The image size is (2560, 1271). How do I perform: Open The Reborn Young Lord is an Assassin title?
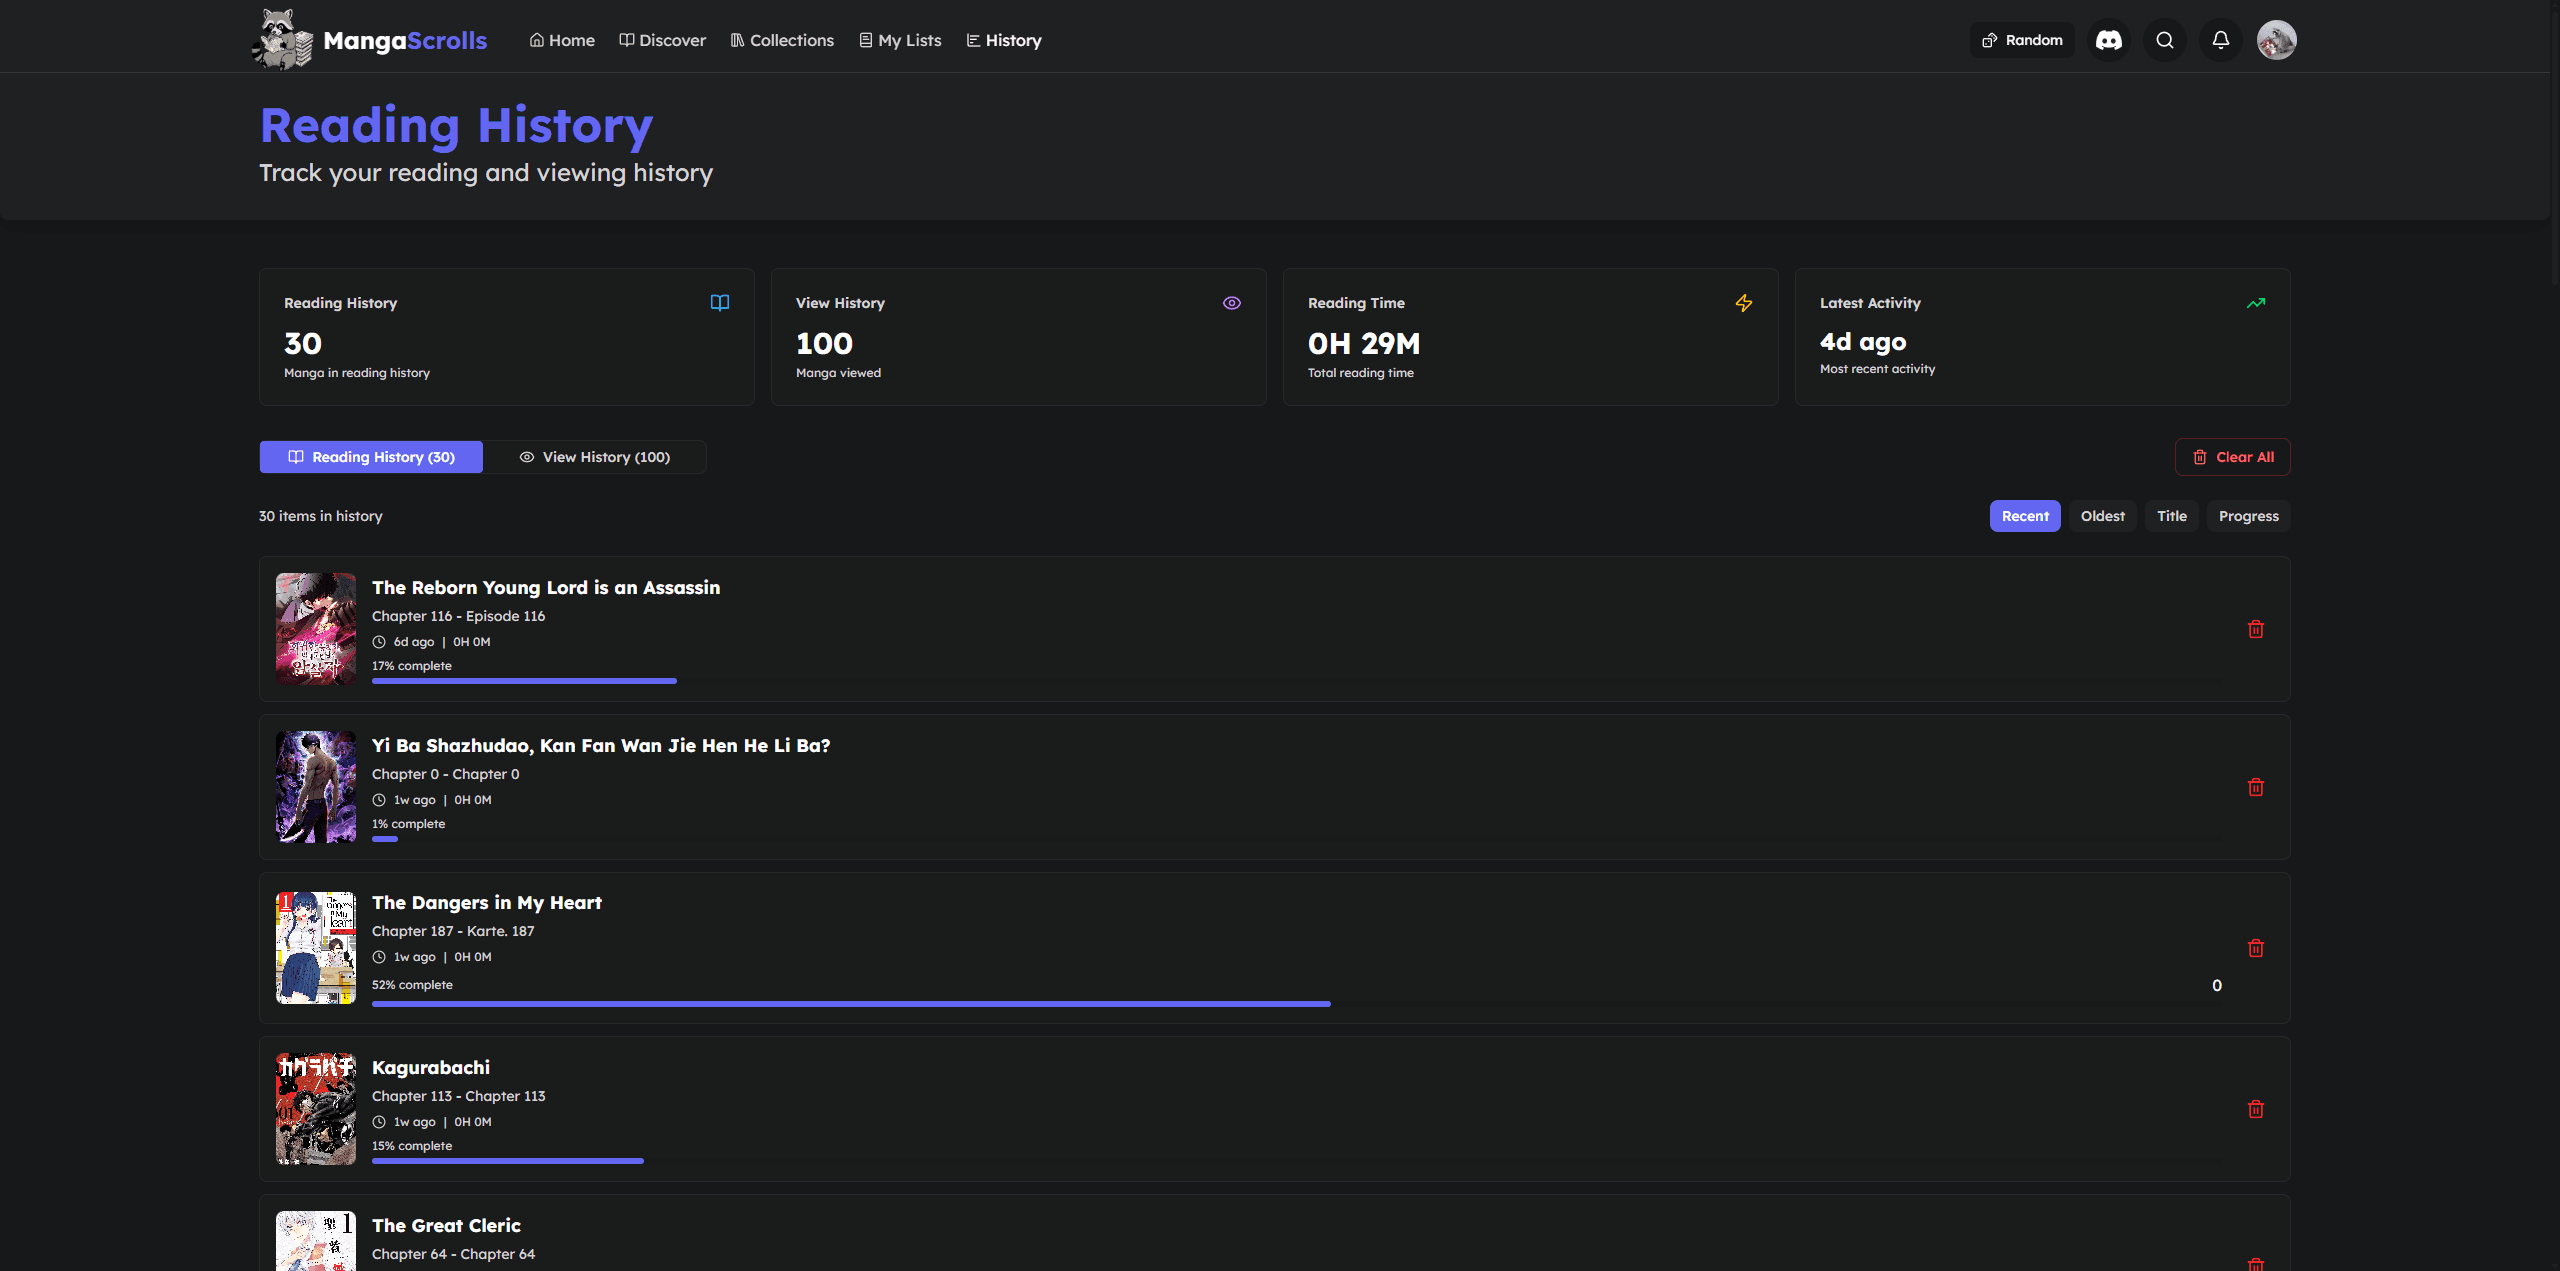[546, 588]
